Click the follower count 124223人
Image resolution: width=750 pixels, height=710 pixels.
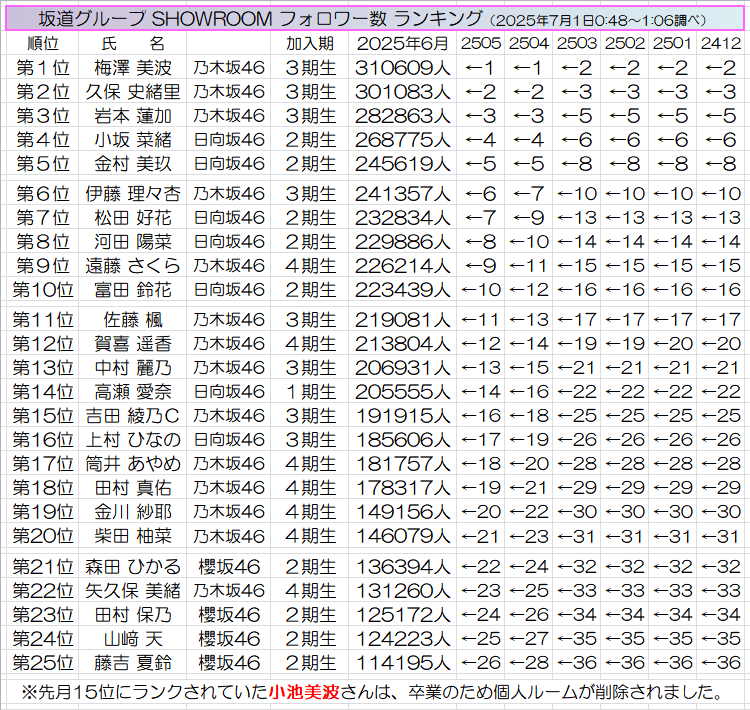click(402, 638)
